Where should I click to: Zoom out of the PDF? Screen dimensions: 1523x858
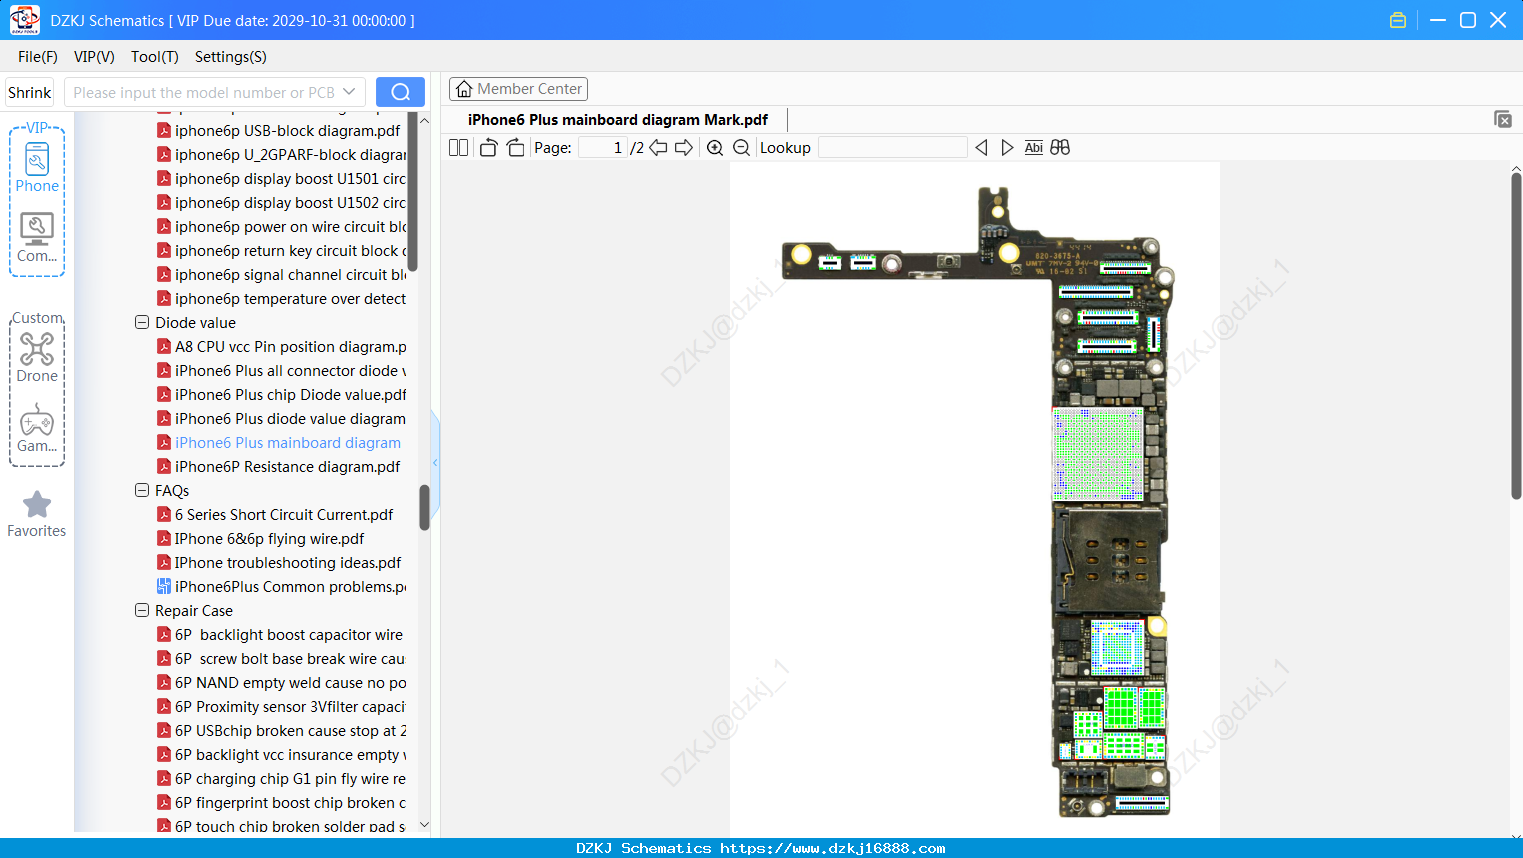click(x=741, y=148)
